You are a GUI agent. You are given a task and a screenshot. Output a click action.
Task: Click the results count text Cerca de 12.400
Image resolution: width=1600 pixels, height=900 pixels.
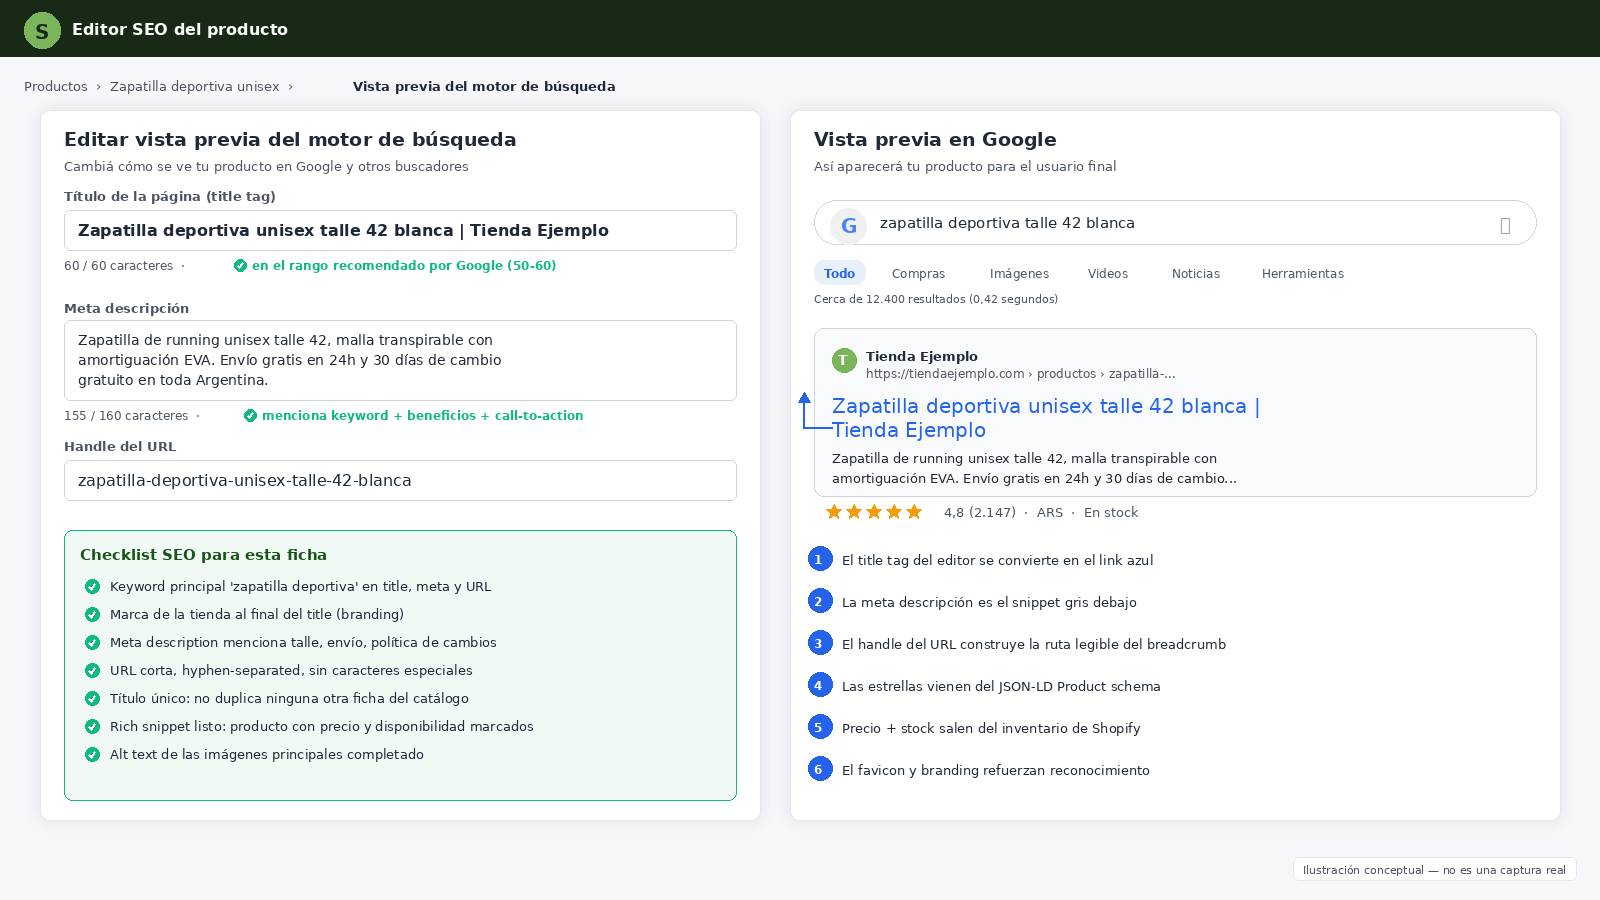pos(936,299)
